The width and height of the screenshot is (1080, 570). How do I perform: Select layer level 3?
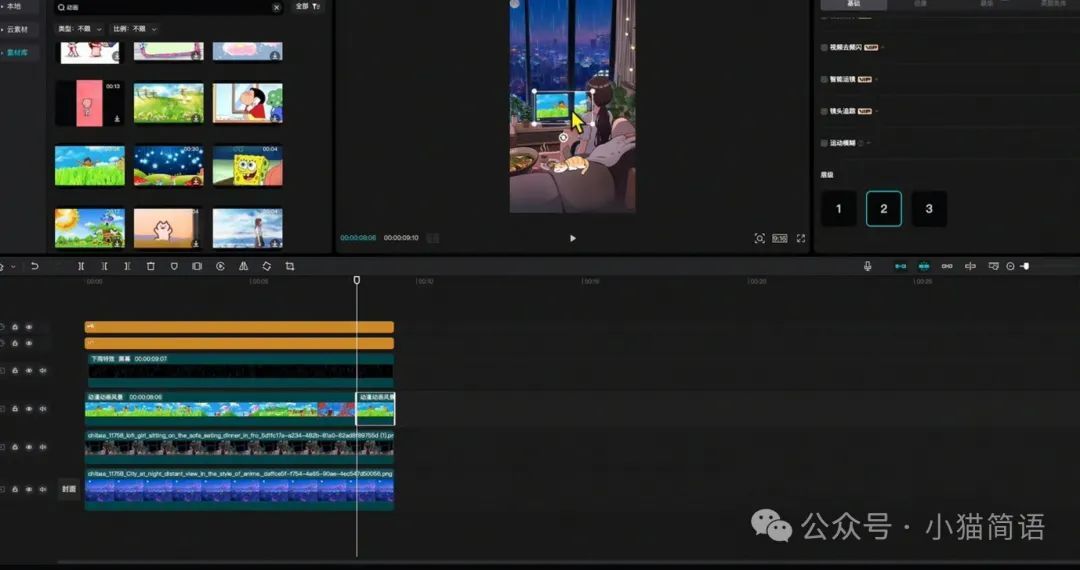point(929,209)
